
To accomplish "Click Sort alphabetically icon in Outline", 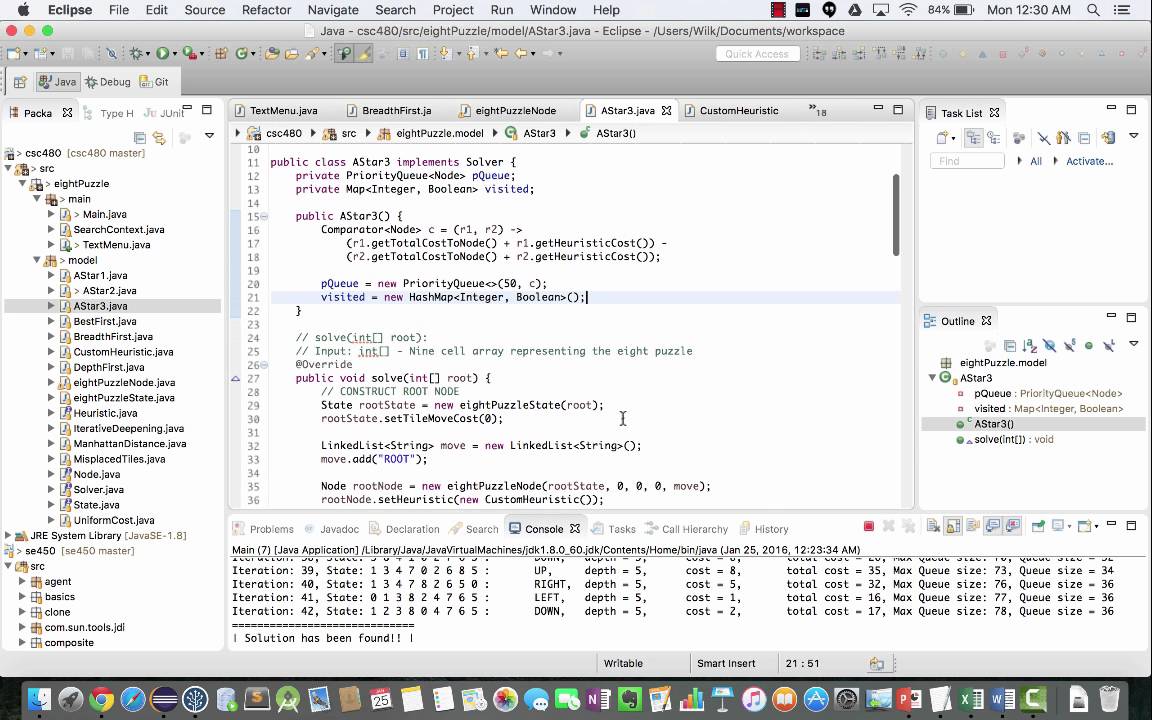I will coord(1029,345).
